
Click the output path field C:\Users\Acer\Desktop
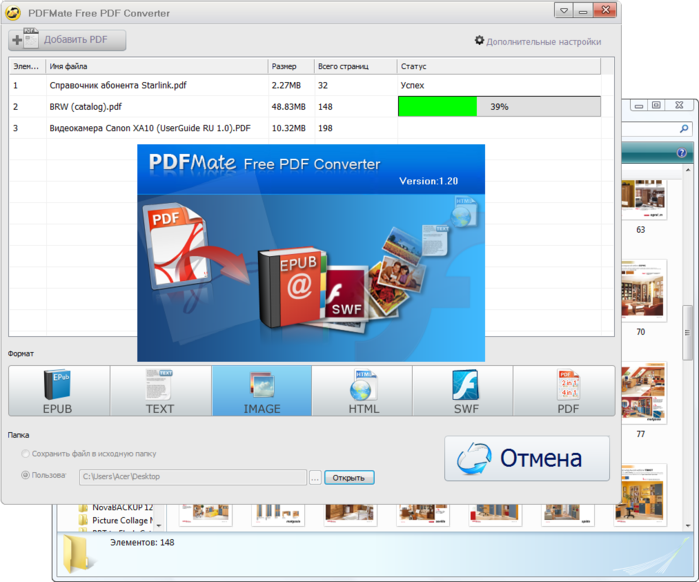click(192, 477)
